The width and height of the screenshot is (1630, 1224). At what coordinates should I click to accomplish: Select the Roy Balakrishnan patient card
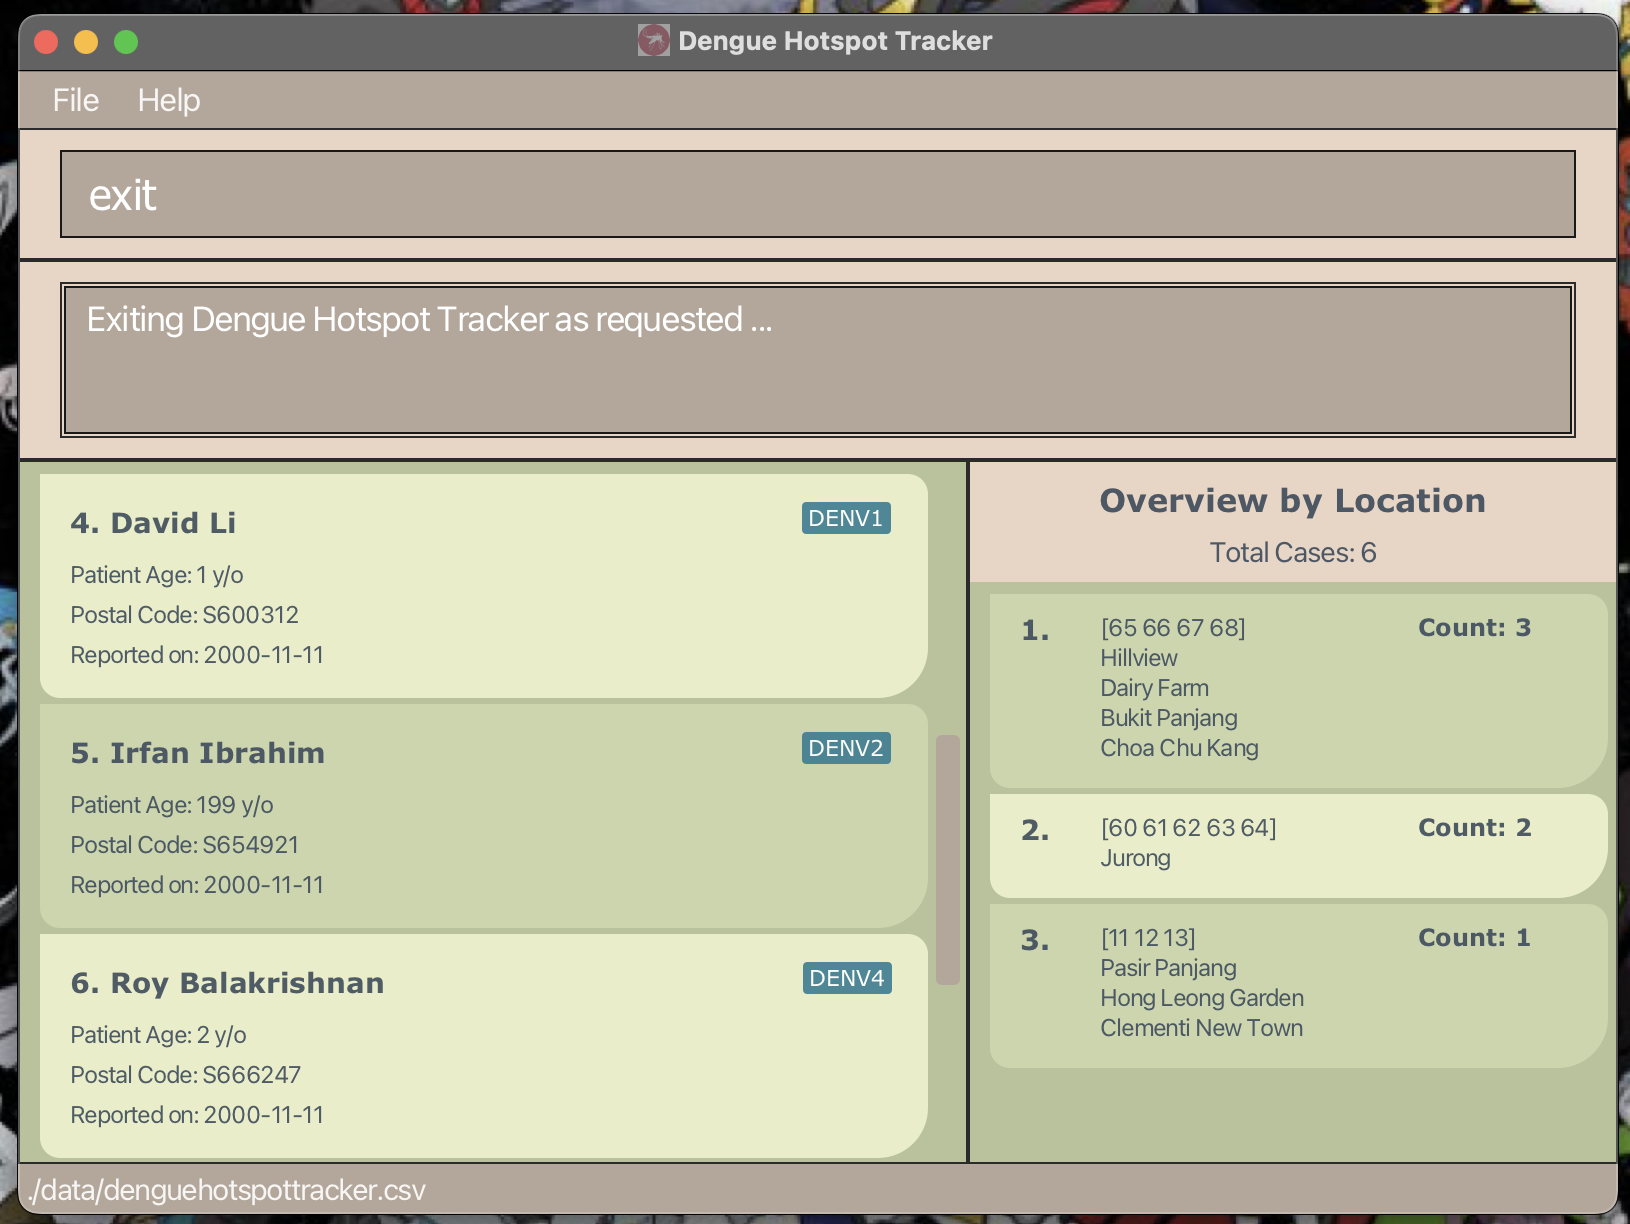(x=484, y=1046)
